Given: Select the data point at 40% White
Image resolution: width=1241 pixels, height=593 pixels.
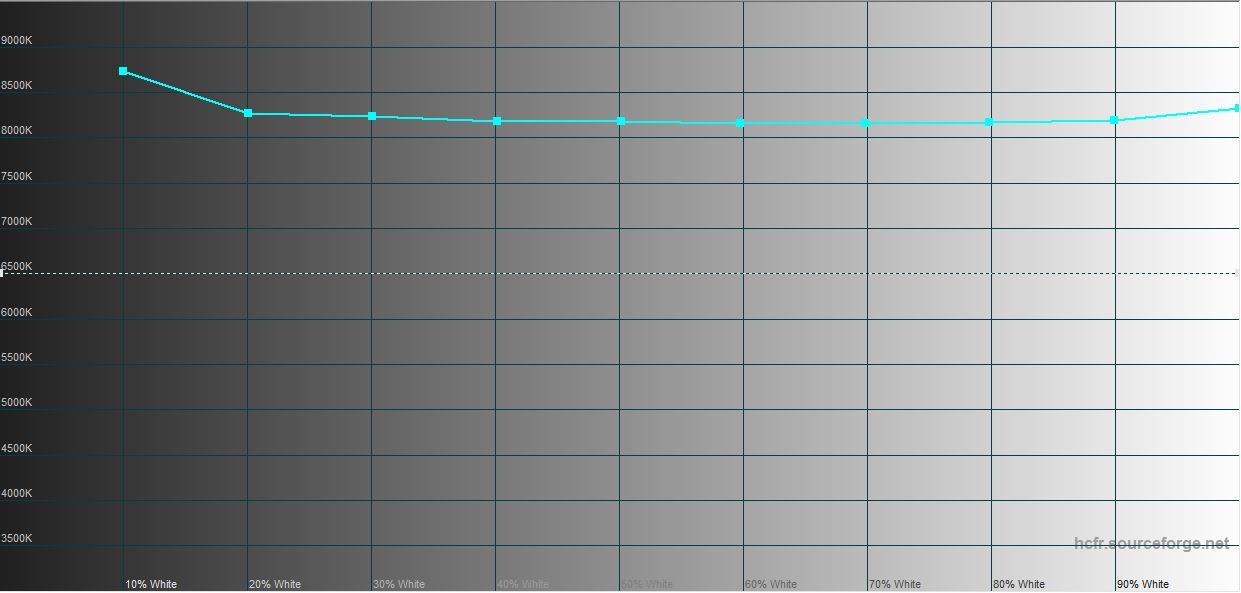Looking at the screenshot, I should (497, 121).
